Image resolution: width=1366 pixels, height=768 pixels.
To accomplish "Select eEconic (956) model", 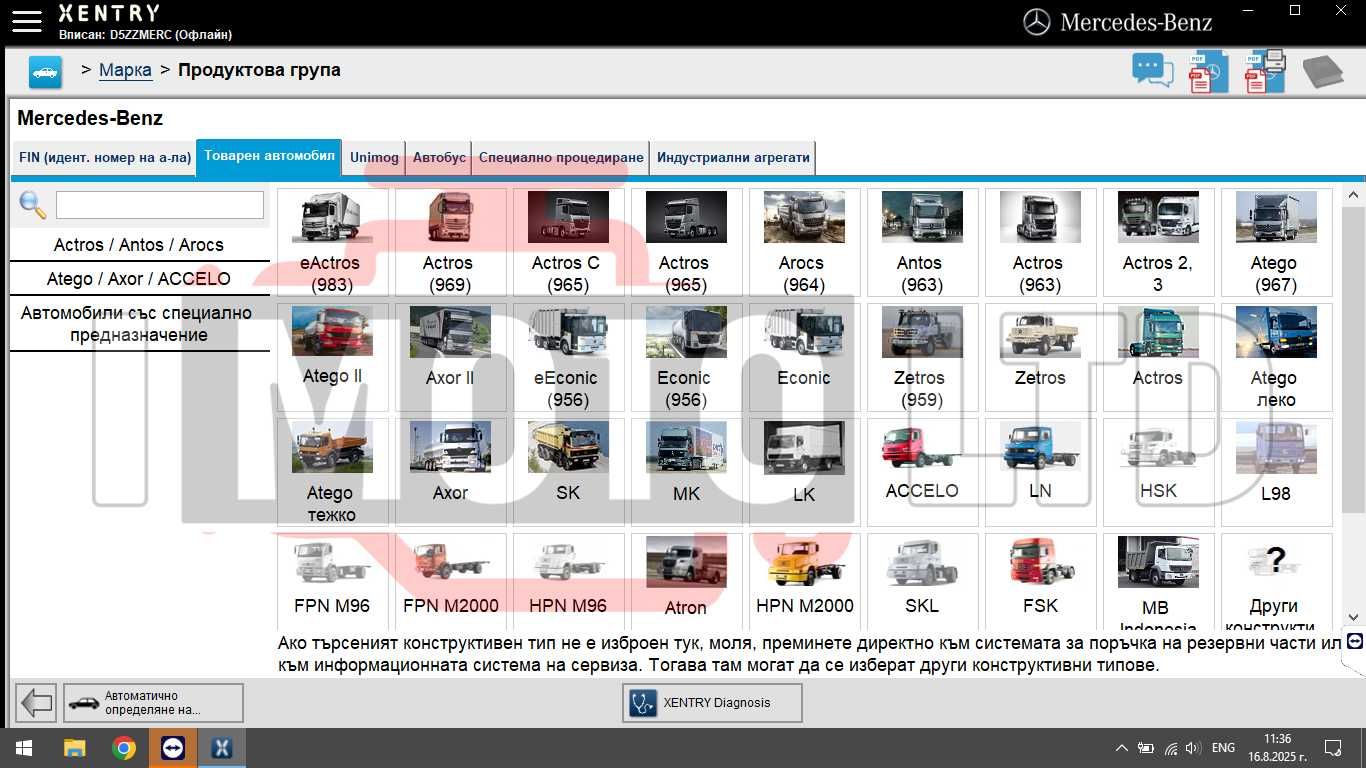I will click(x=568, y=358).
